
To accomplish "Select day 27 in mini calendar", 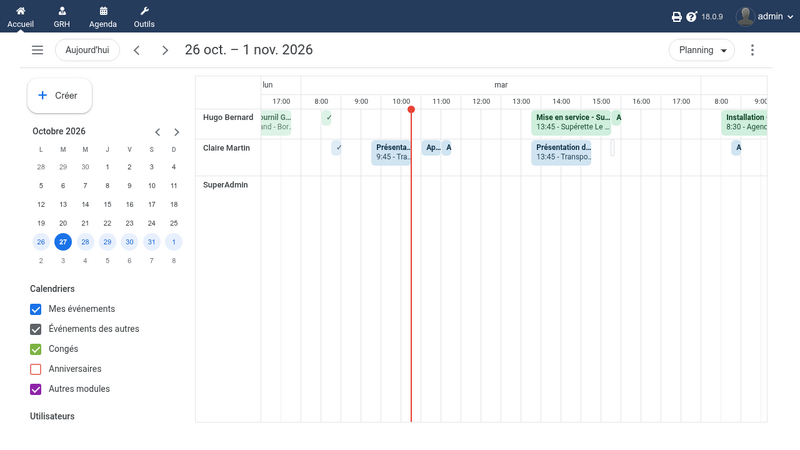I will [x=63, y=242].
